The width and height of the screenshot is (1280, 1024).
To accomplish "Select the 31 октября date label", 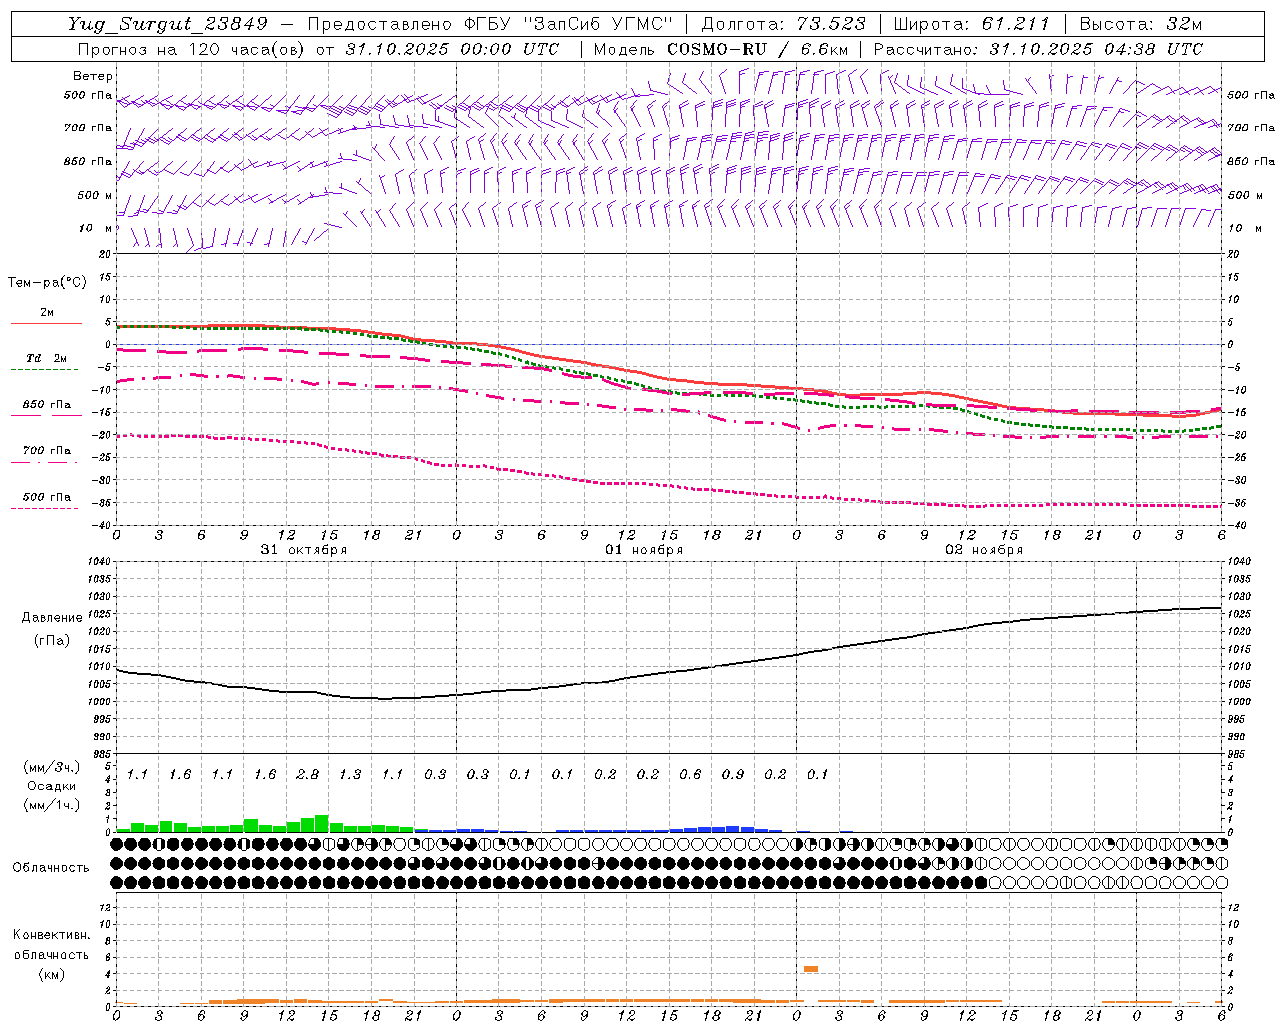I will 304,550.
